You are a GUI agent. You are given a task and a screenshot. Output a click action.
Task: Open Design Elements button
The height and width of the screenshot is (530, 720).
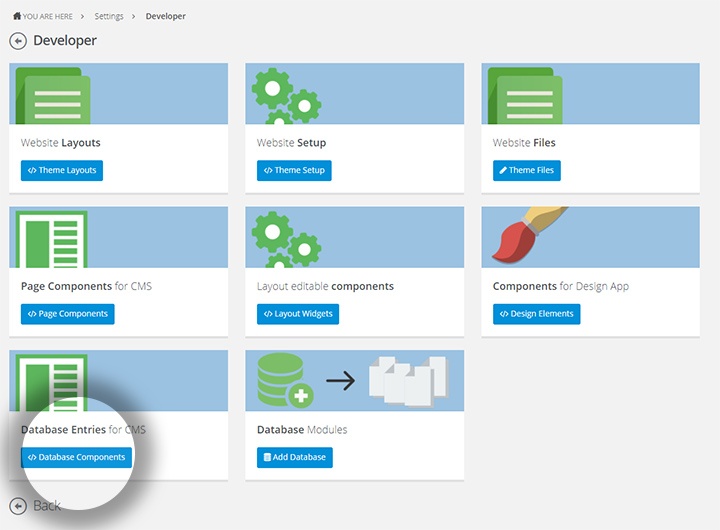(536, 314)
